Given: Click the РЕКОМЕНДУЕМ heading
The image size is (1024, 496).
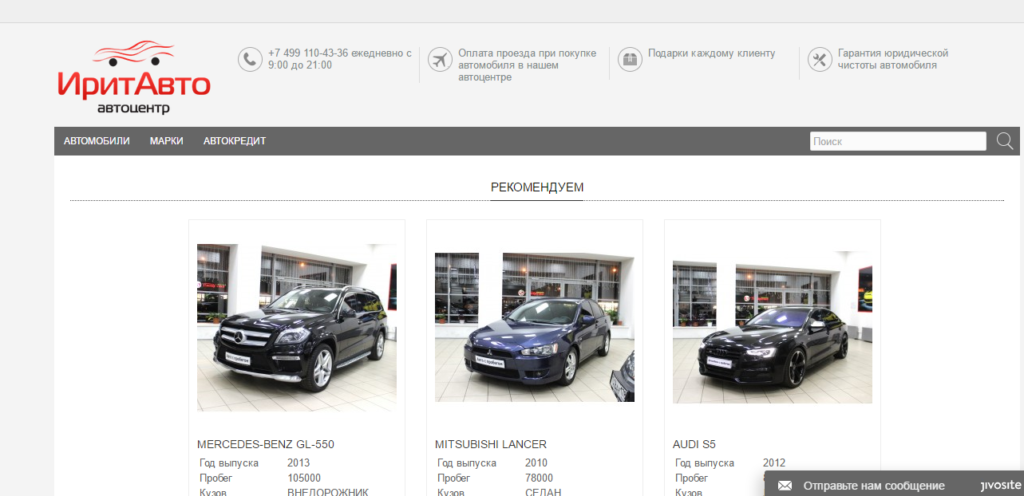Looking at the screenshot, I should point(537,187).
